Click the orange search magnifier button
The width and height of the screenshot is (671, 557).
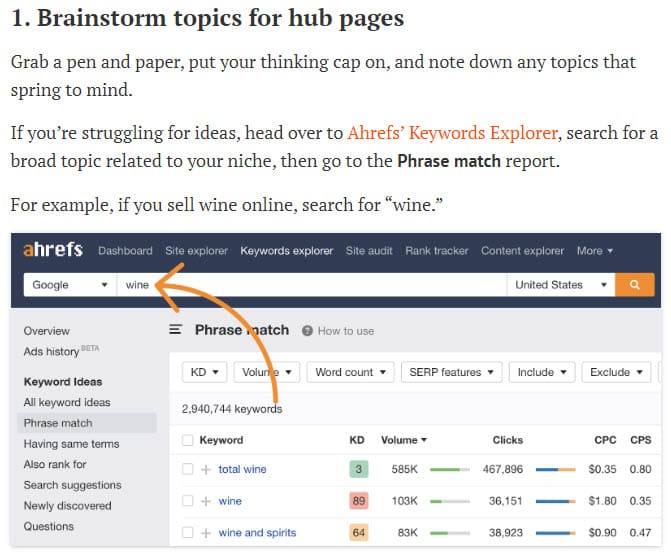(633, 285)
